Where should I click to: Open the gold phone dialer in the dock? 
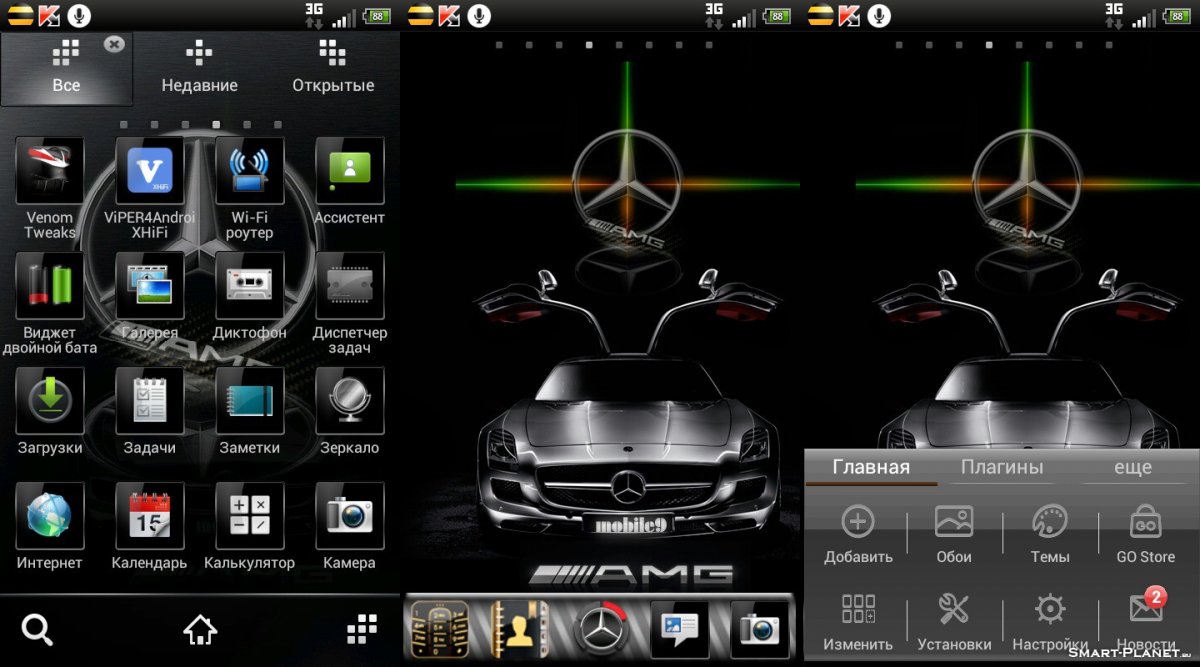click(x=442, y=628)
